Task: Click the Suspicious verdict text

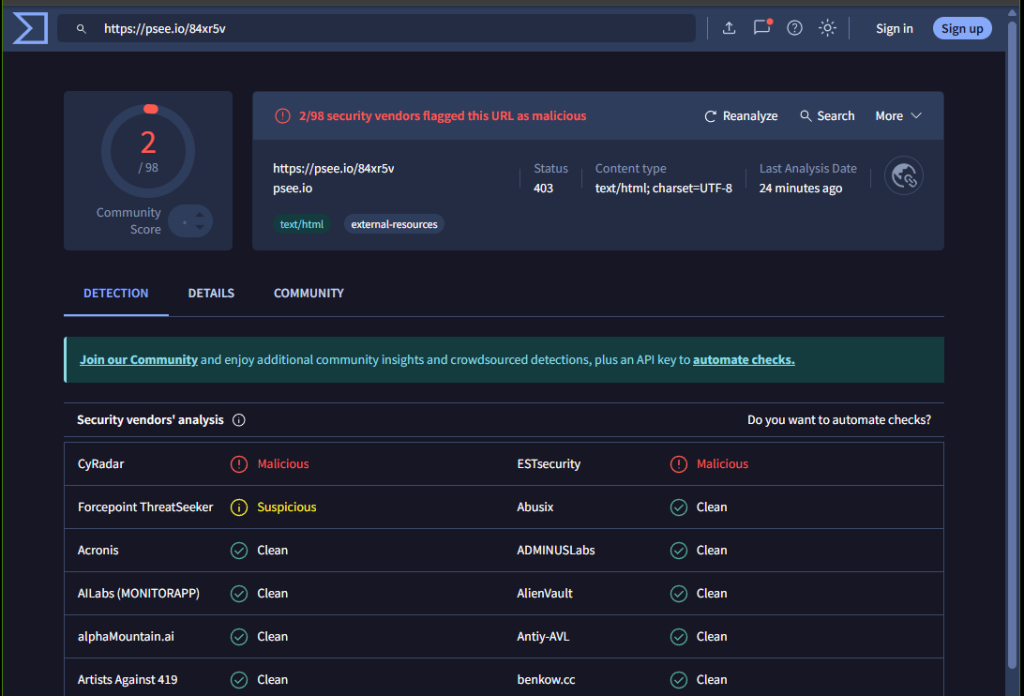Action: coord(287,507)
